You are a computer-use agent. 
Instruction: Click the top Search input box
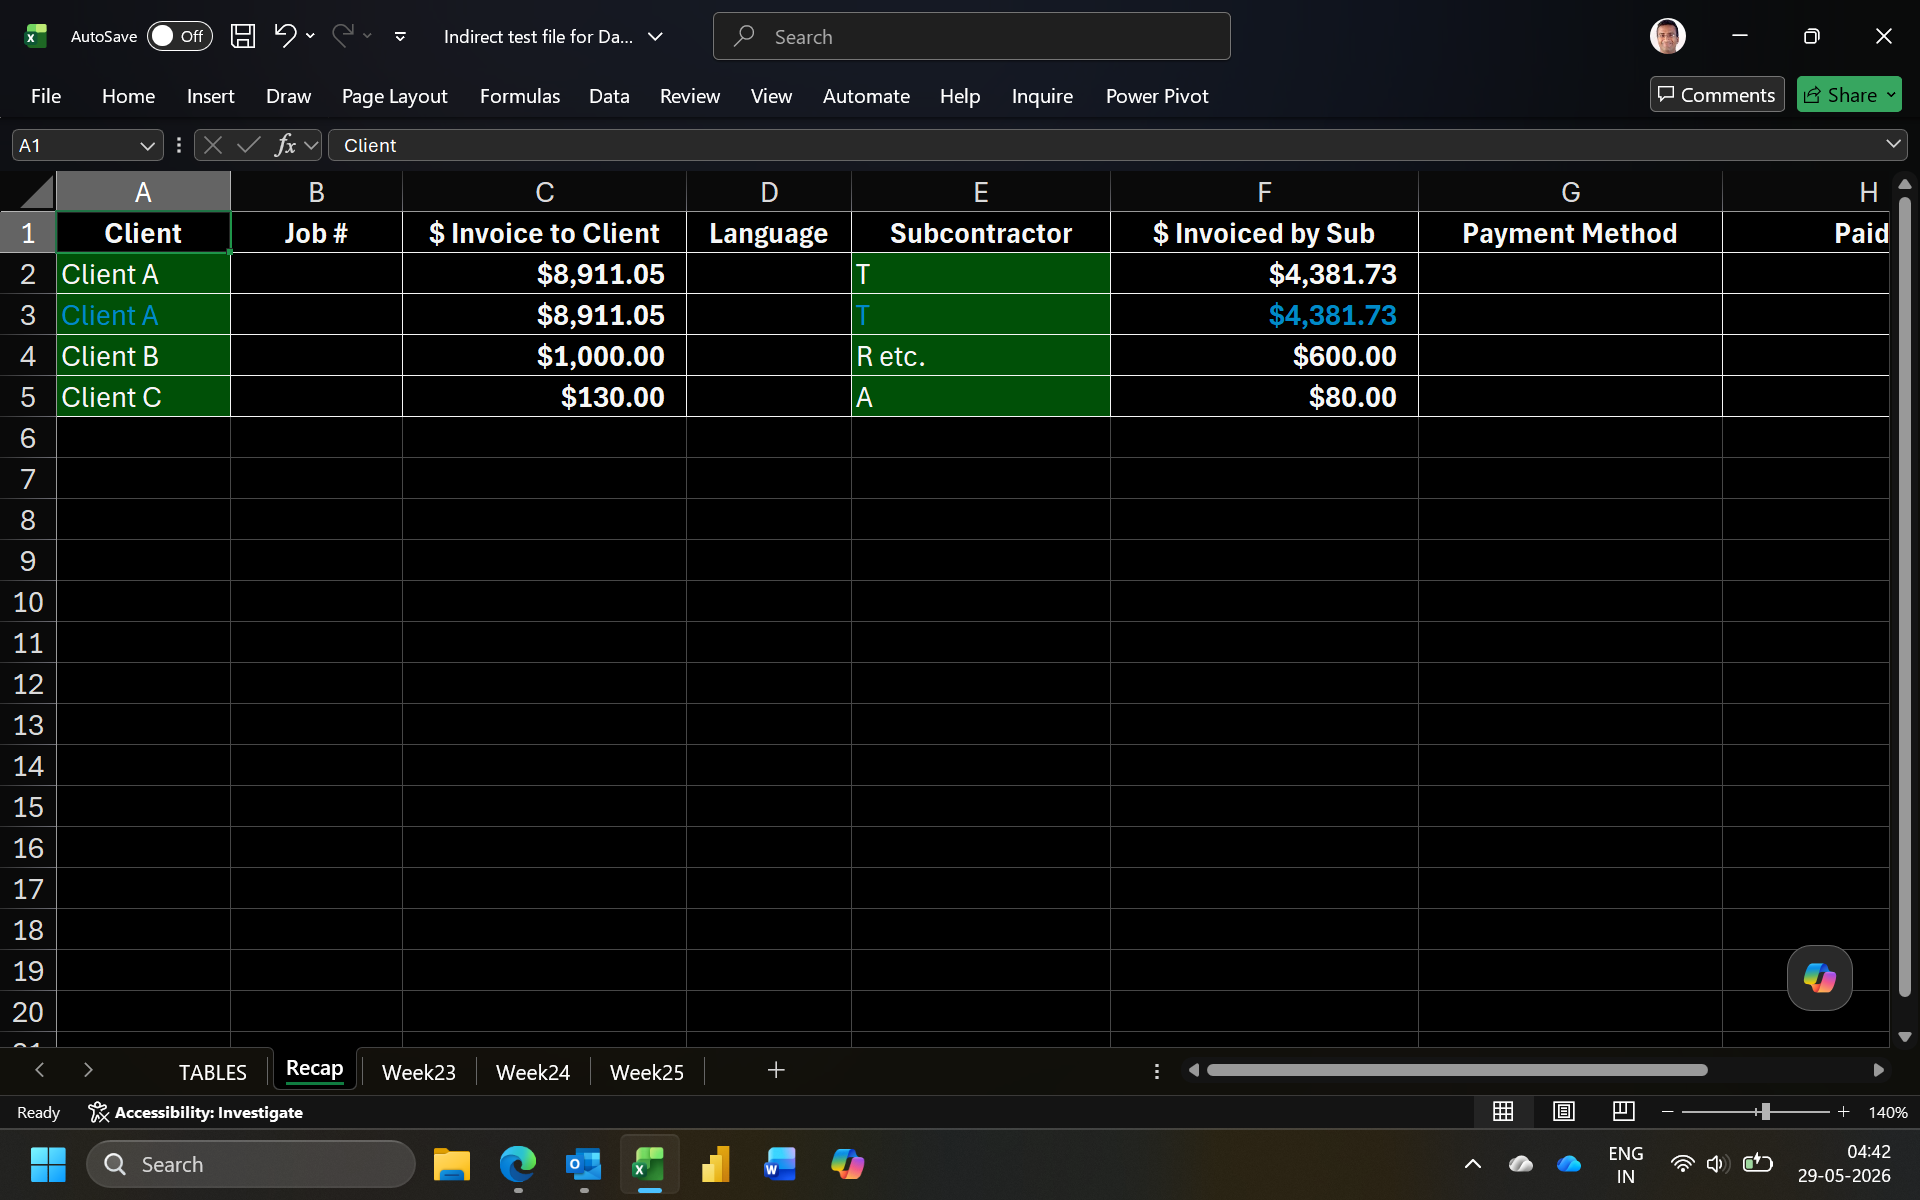[x=971, y=37]
